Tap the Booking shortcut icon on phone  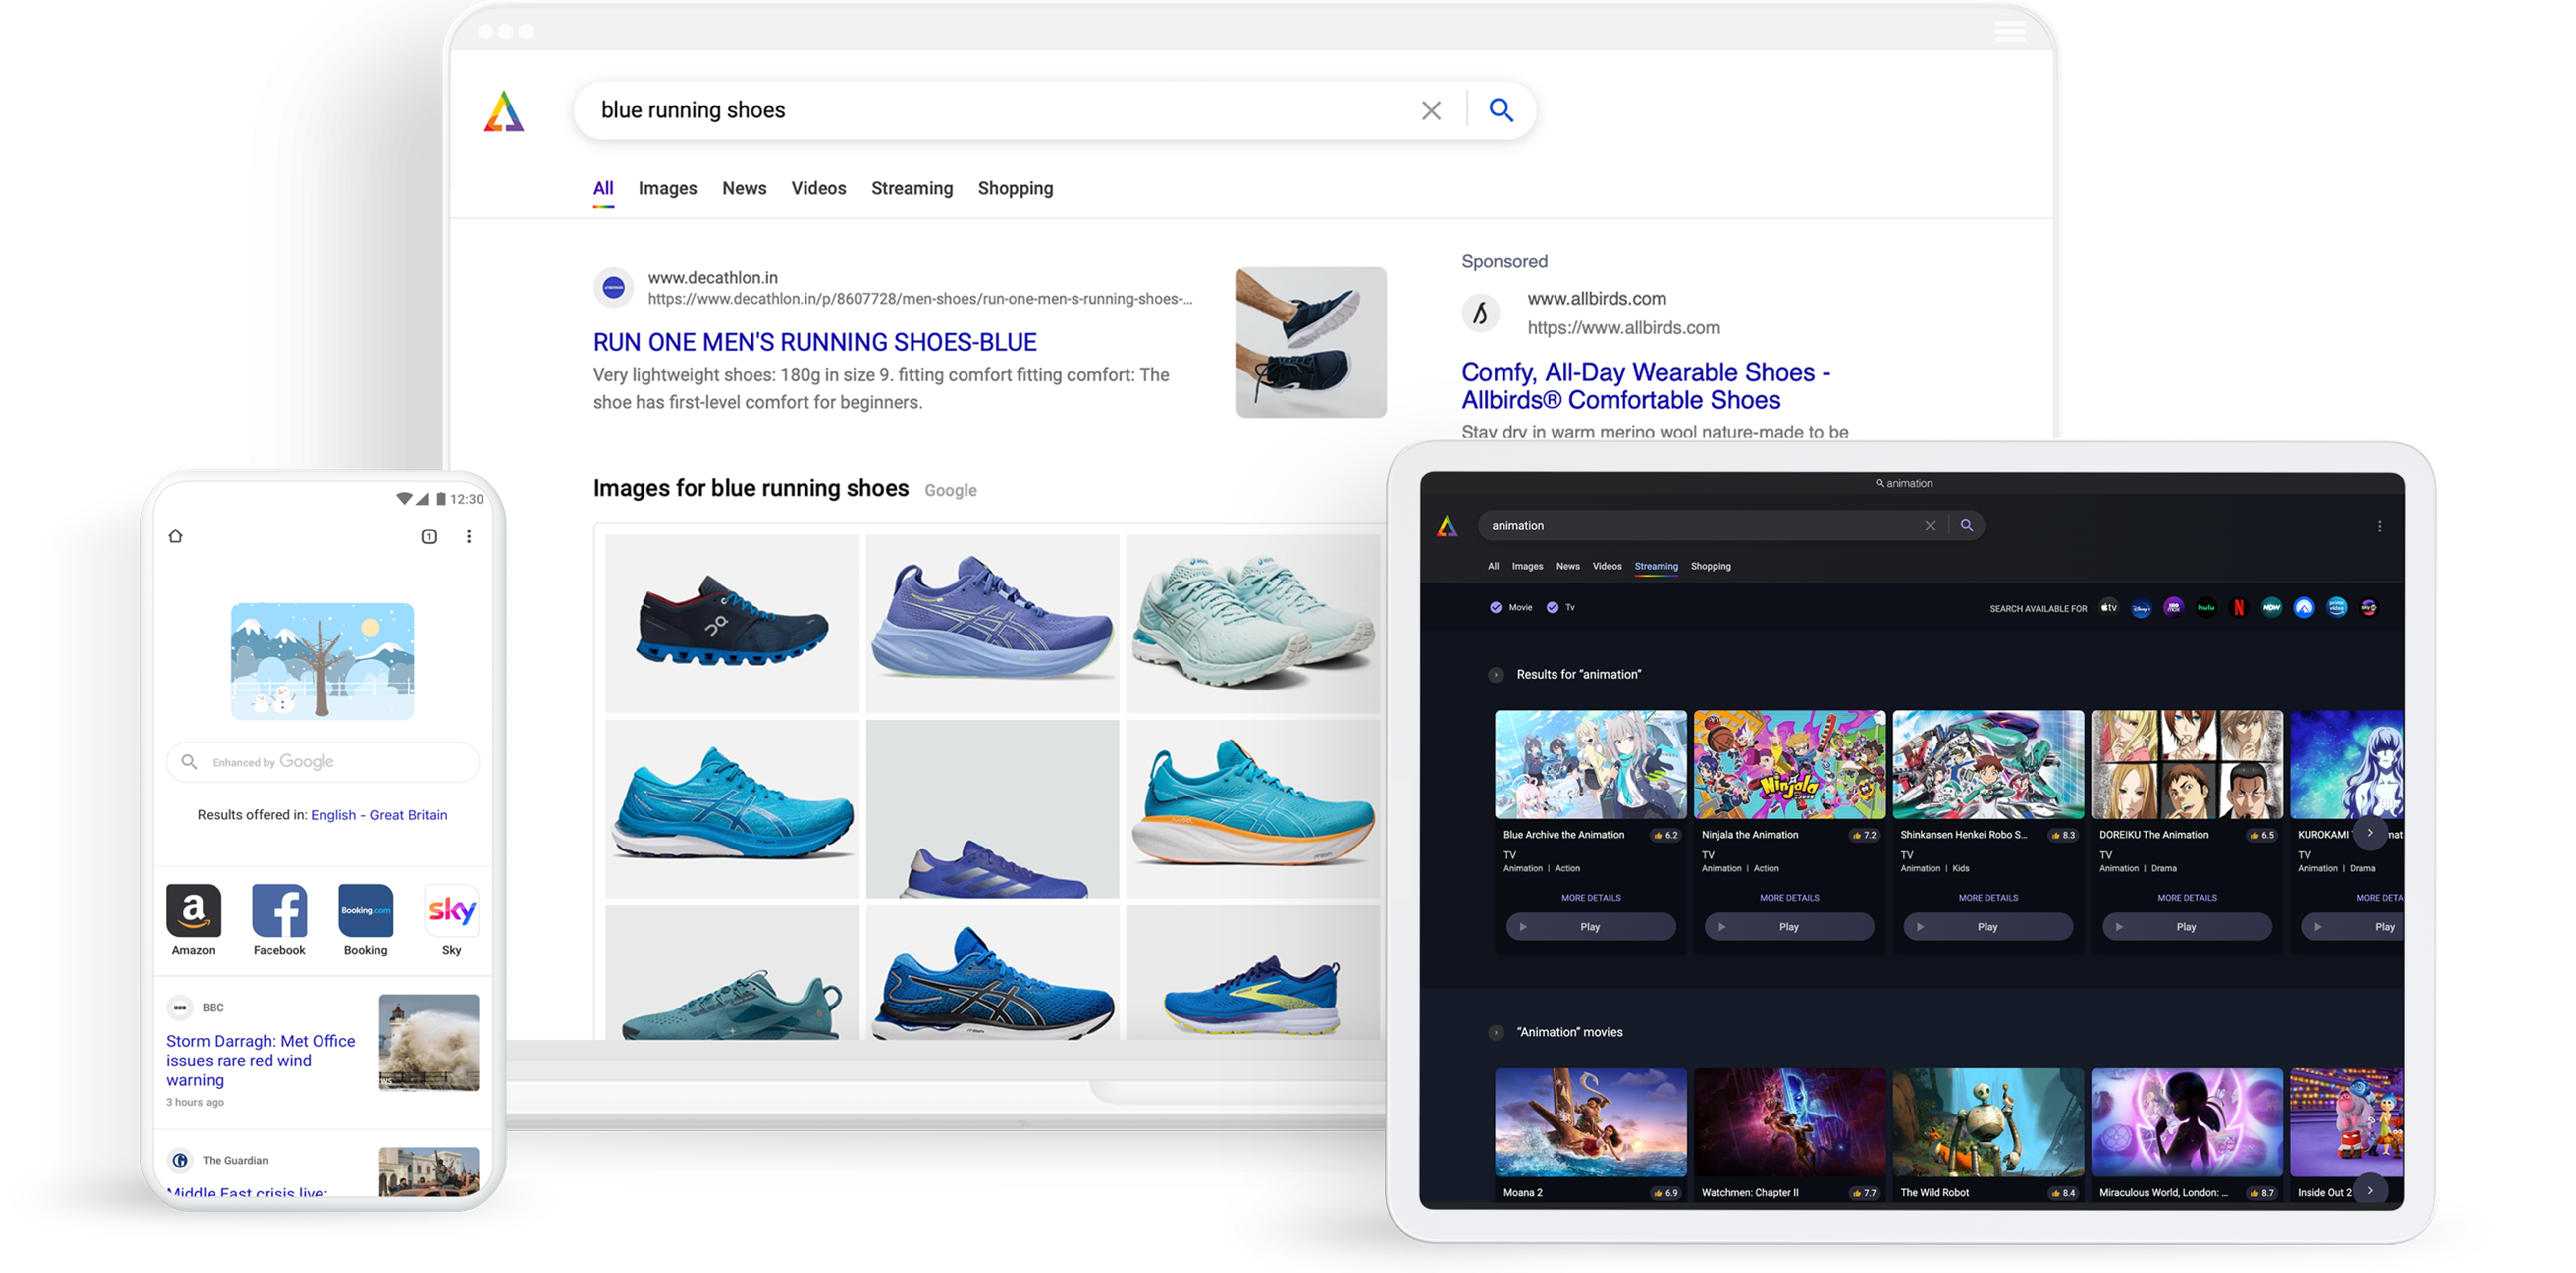coord(365,910)
